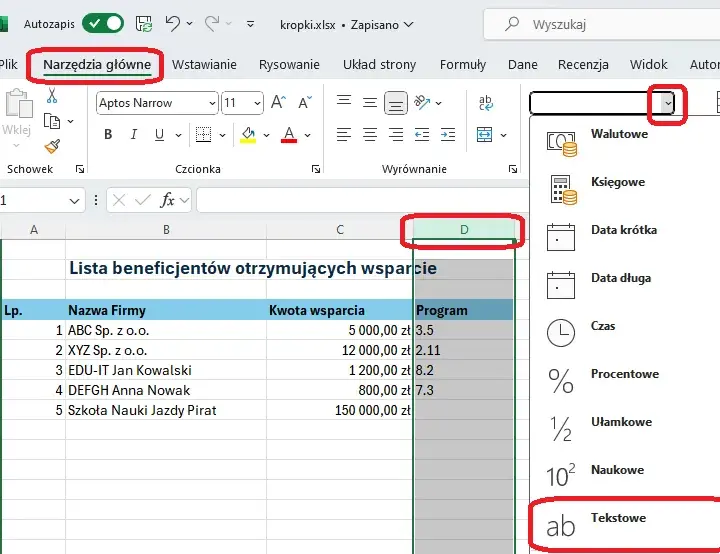Open the Wyrównanie dialog launcher
720x554 pixels.
(x=513, y=169)
